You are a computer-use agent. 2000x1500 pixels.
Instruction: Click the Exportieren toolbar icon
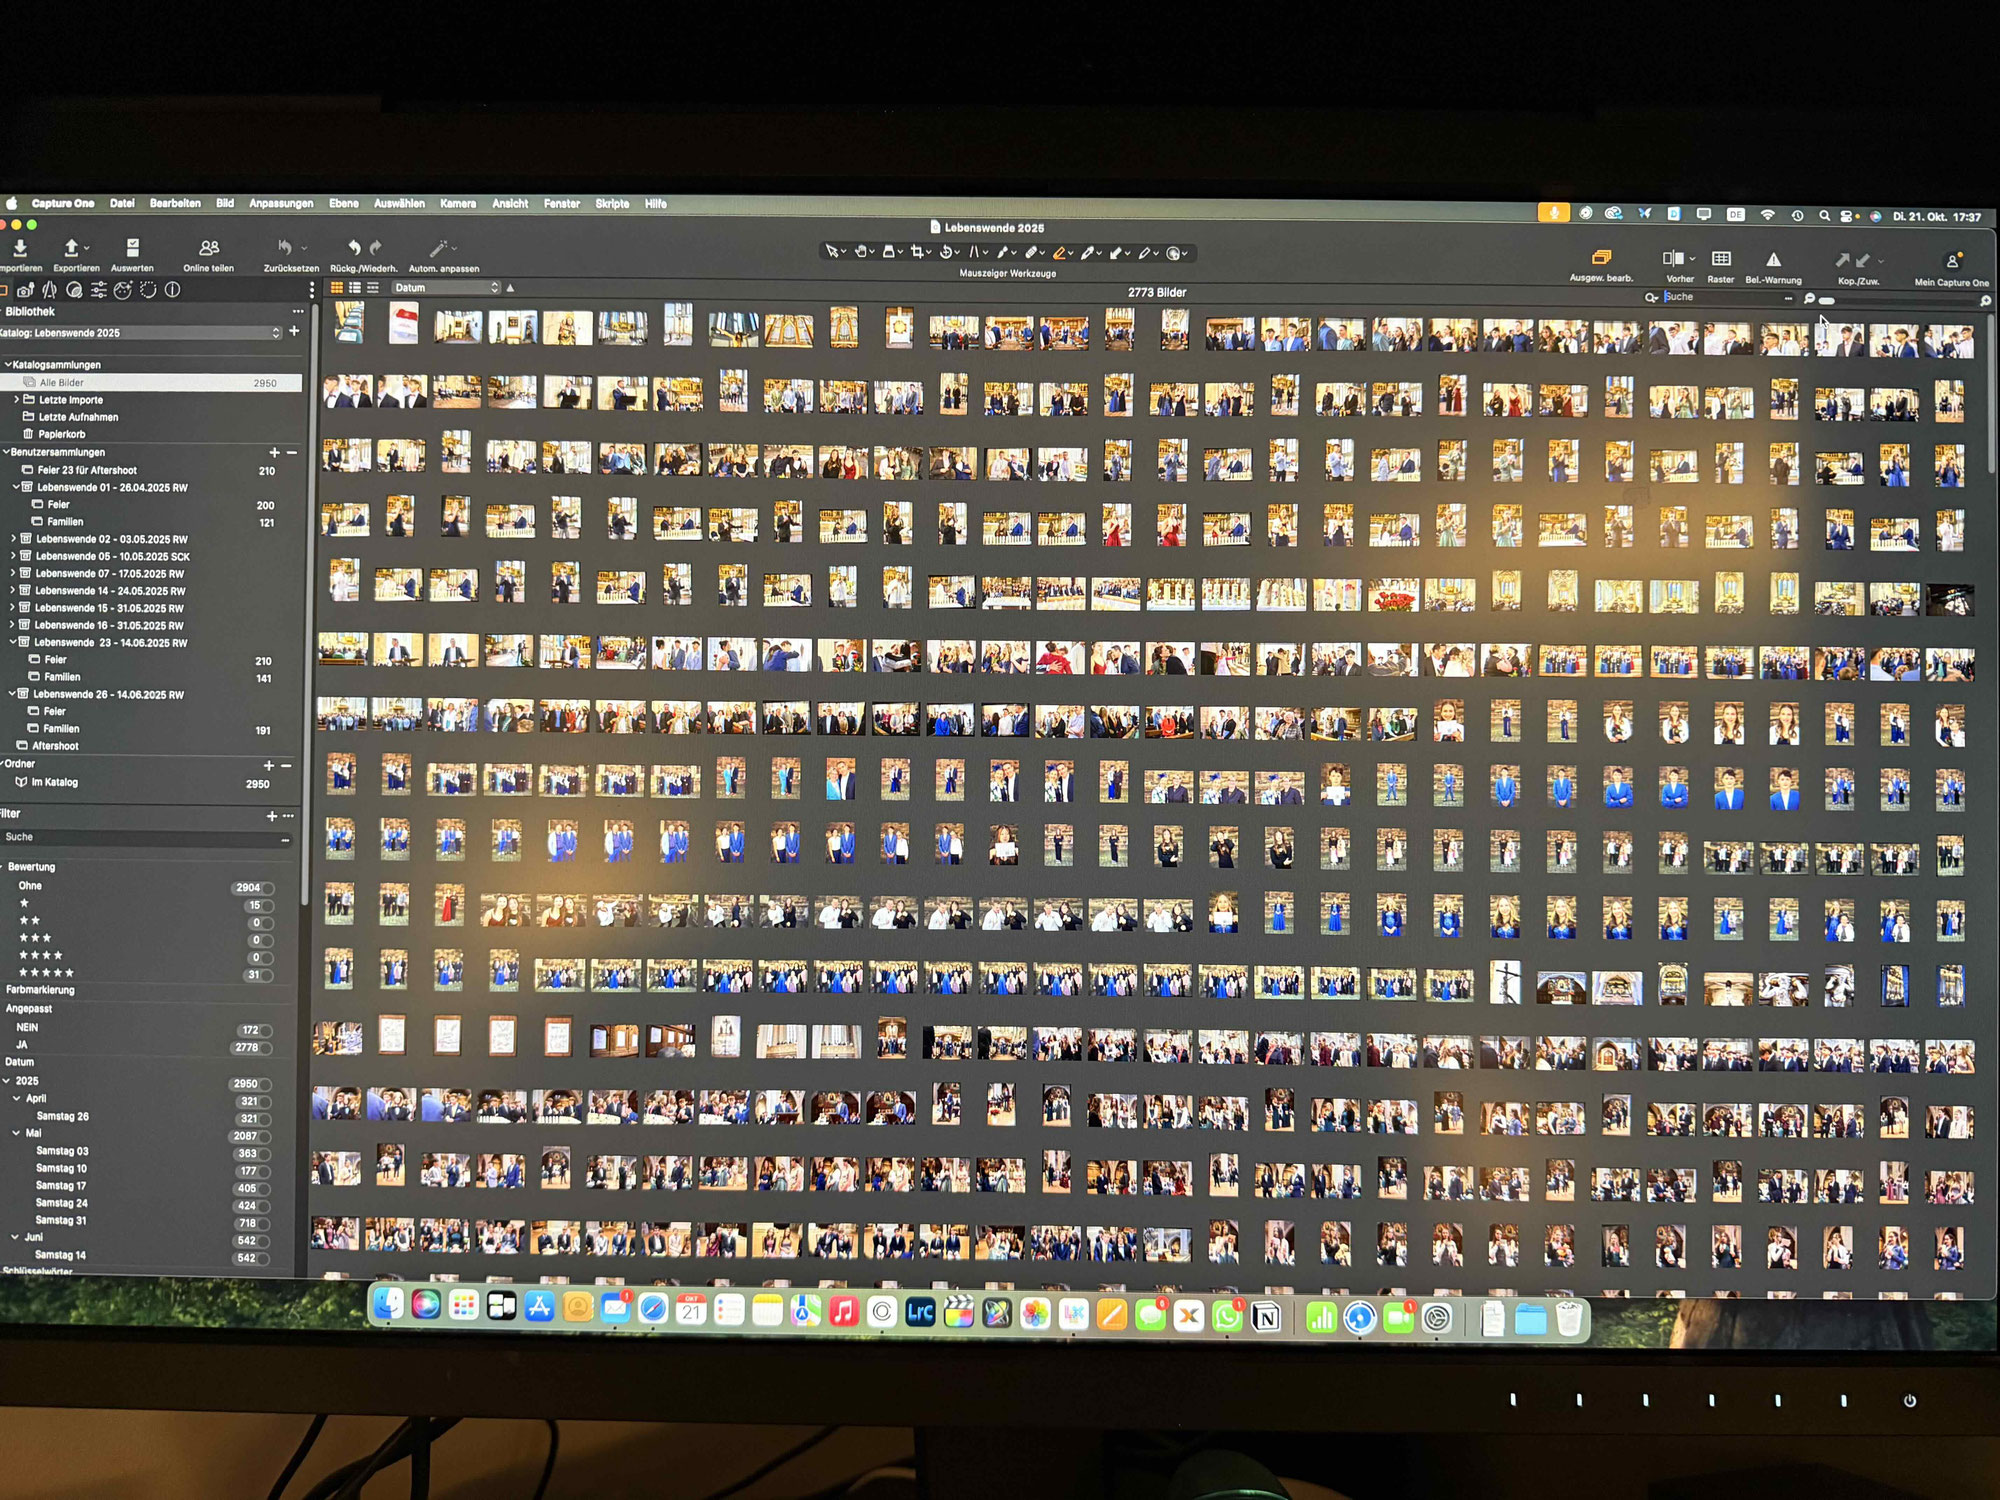tap(71, 248)
